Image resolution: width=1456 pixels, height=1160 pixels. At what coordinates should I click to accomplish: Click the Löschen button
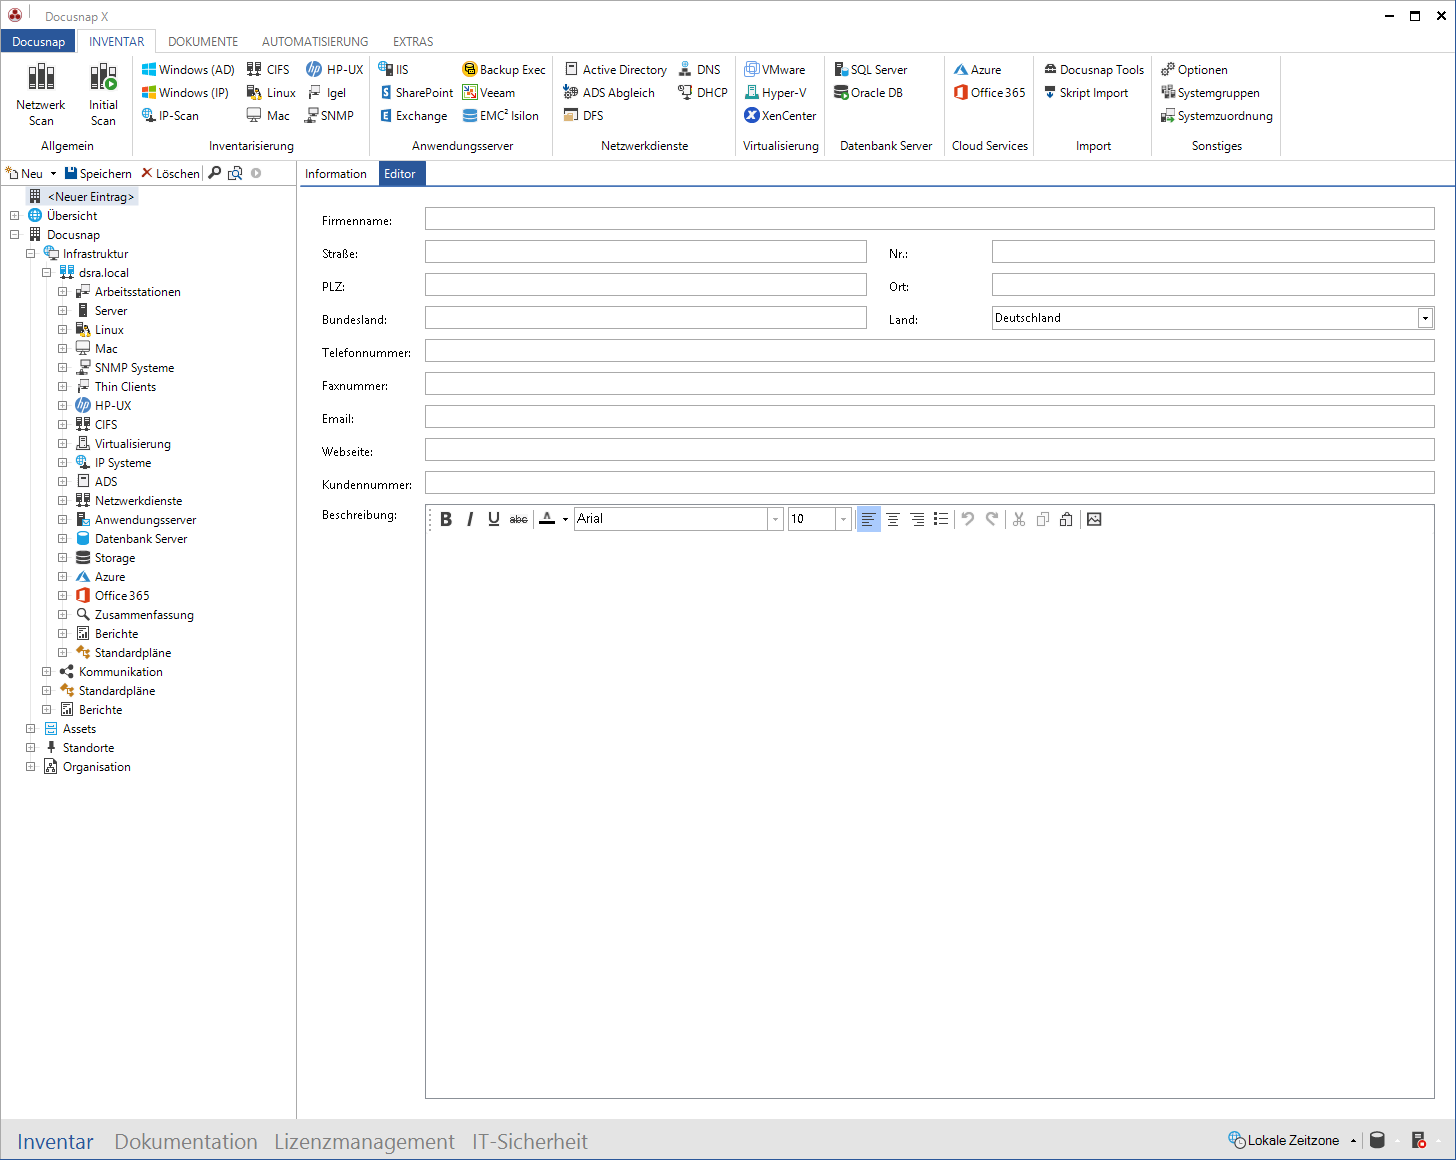[171, 174]
